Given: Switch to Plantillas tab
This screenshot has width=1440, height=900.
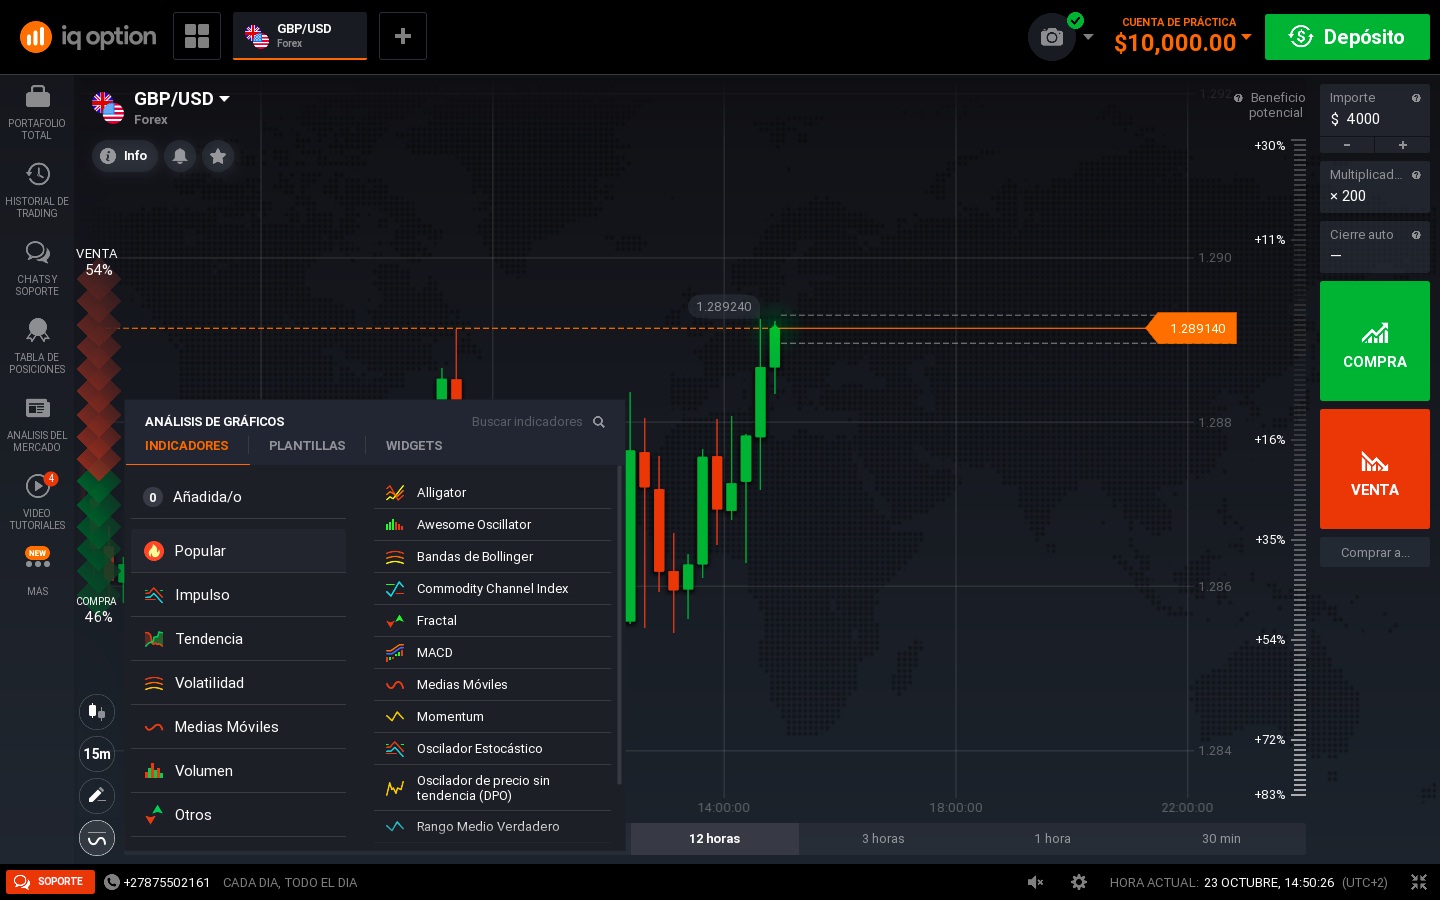Looking at the screenshot, I should [x=307, y=446].
